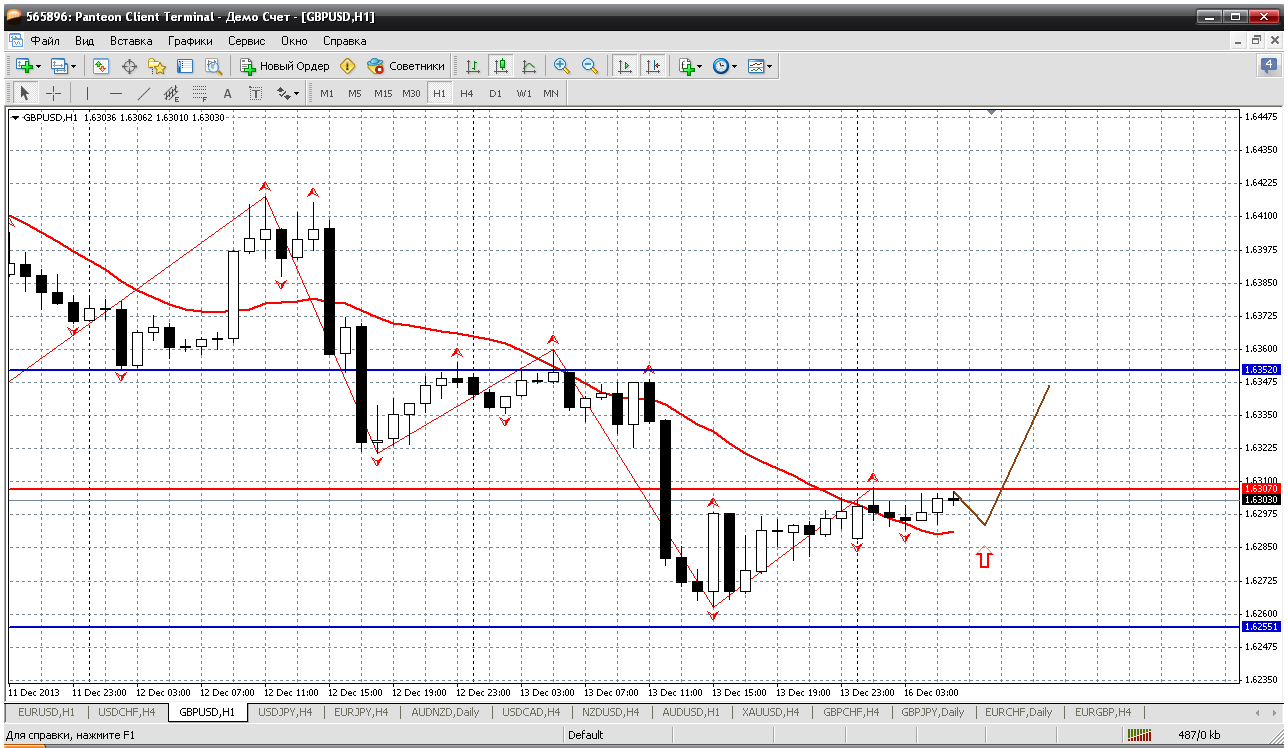Click the Zoom In magnifier icon

tap(562, 66)
